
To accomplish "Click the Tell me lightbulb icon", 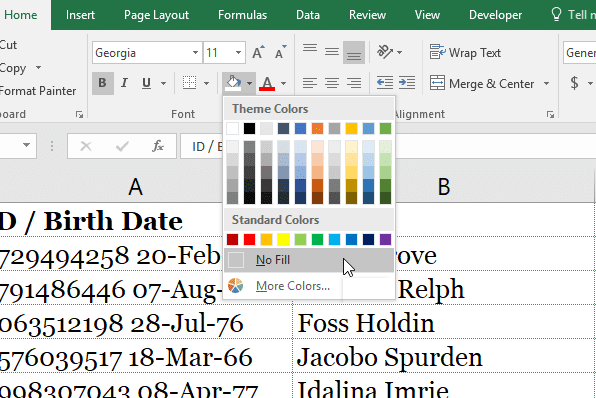I will (556, 14).
